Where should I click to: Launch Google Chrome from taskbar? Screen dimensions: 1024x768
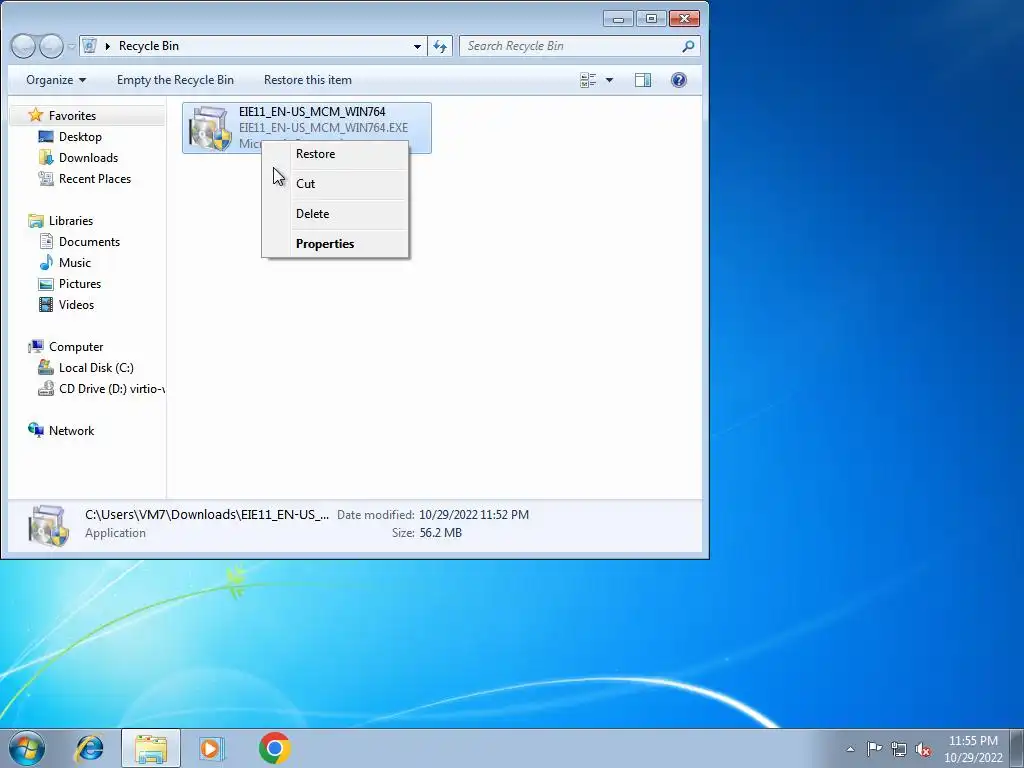[275, 748]
